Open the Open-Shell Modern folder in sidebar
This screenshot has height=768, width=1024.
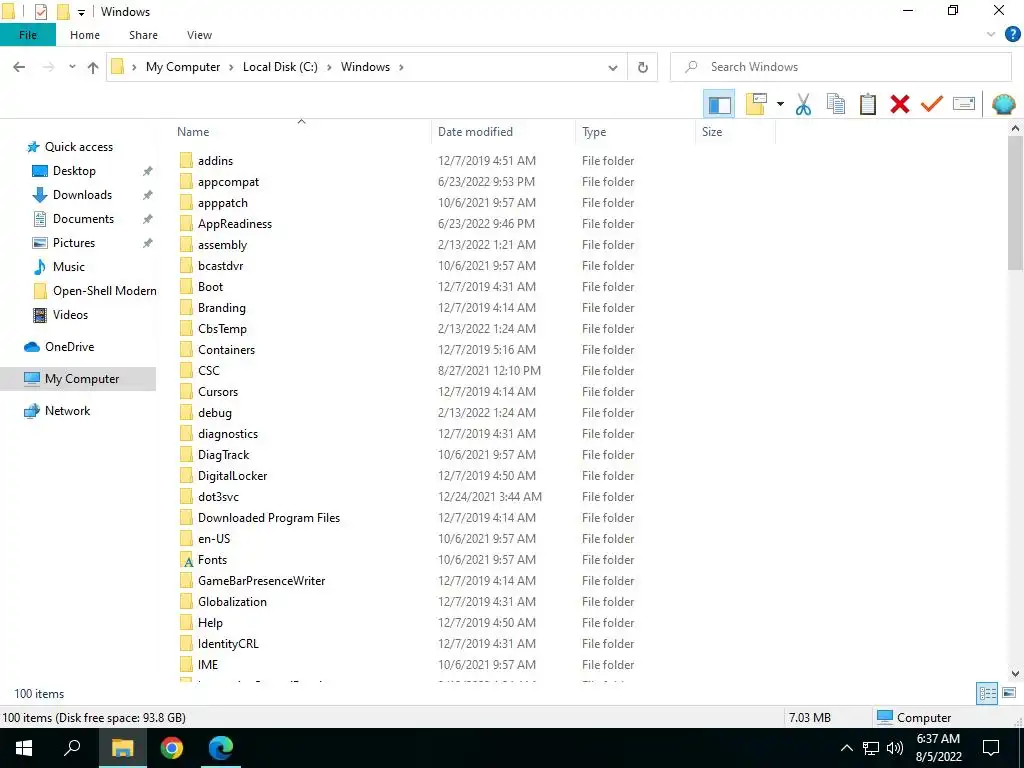104,291
